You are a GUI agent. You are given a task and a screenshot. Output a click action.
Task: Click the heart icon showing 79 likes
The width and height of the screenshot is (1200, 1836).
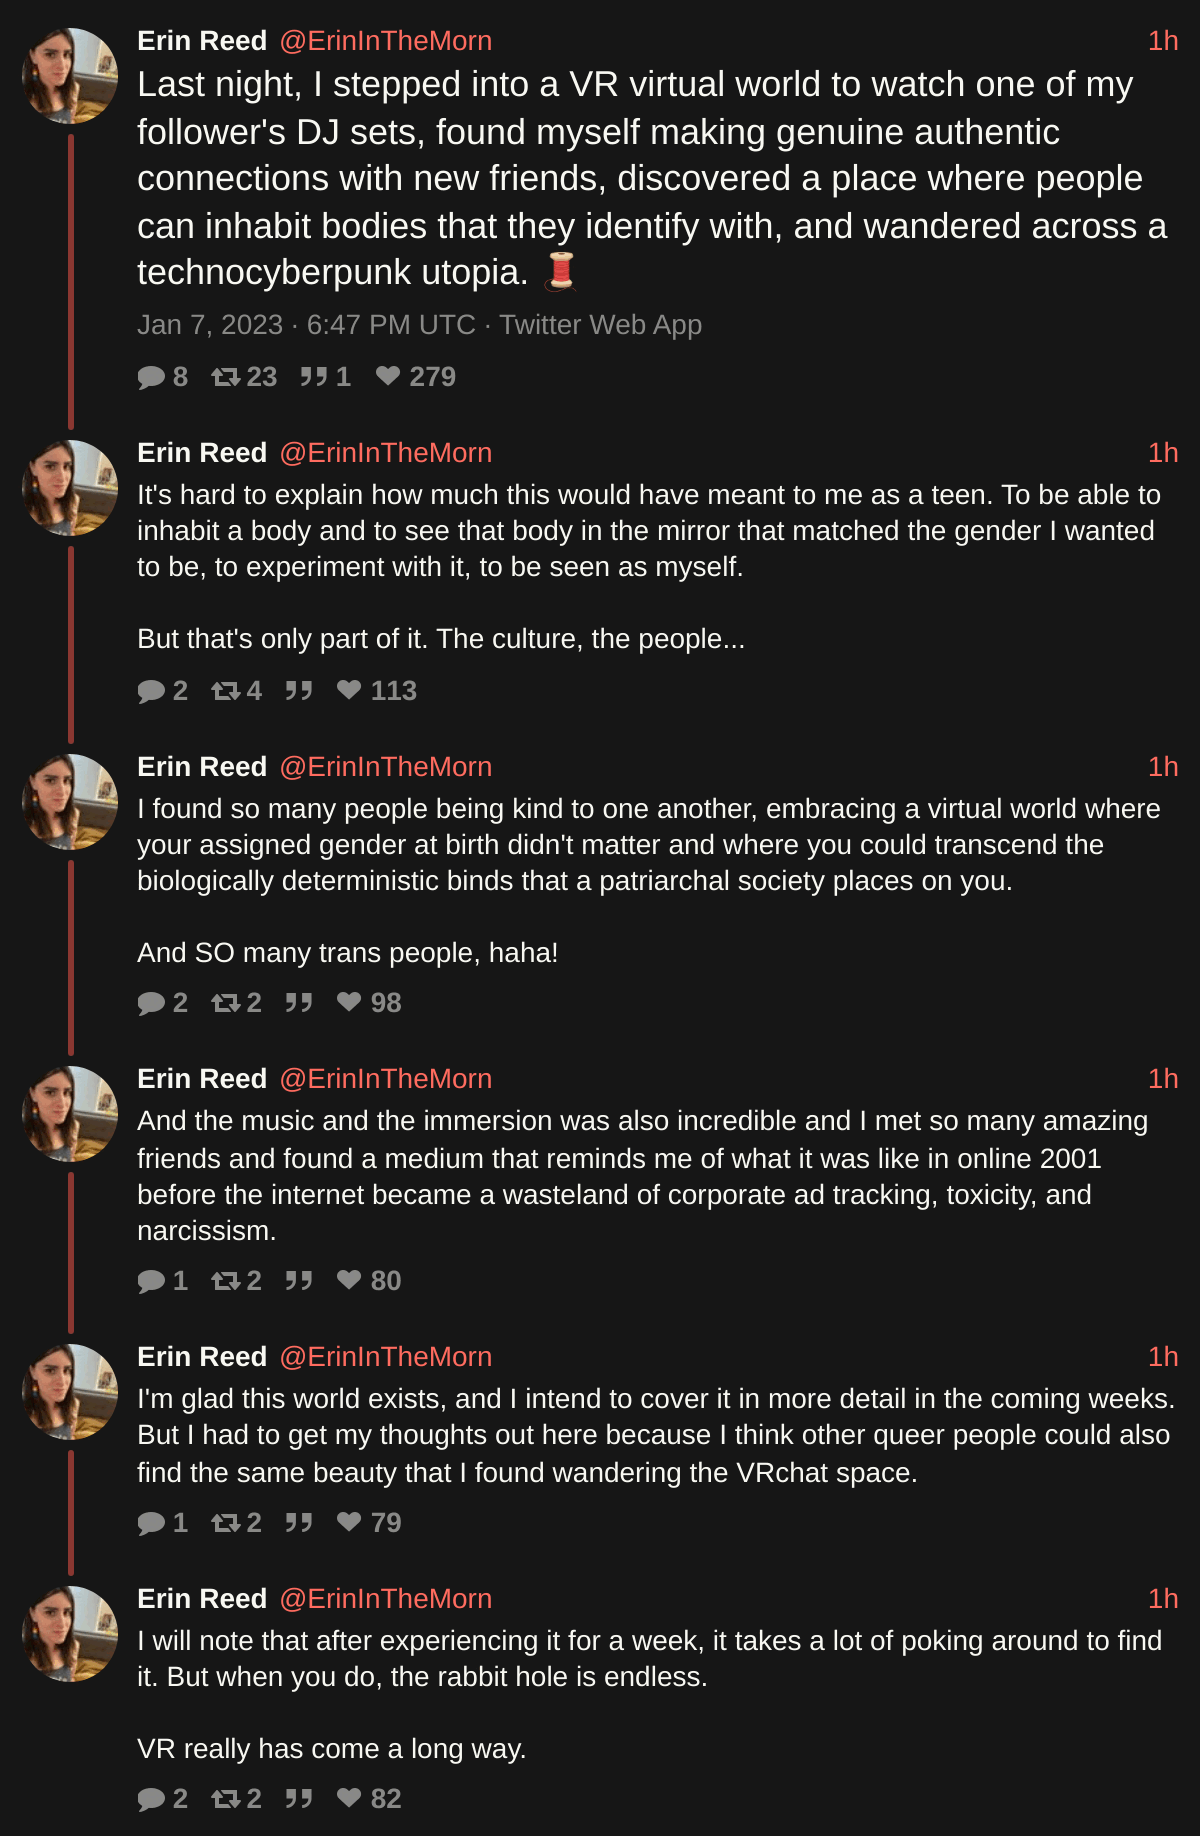[x=349, y=1522]
